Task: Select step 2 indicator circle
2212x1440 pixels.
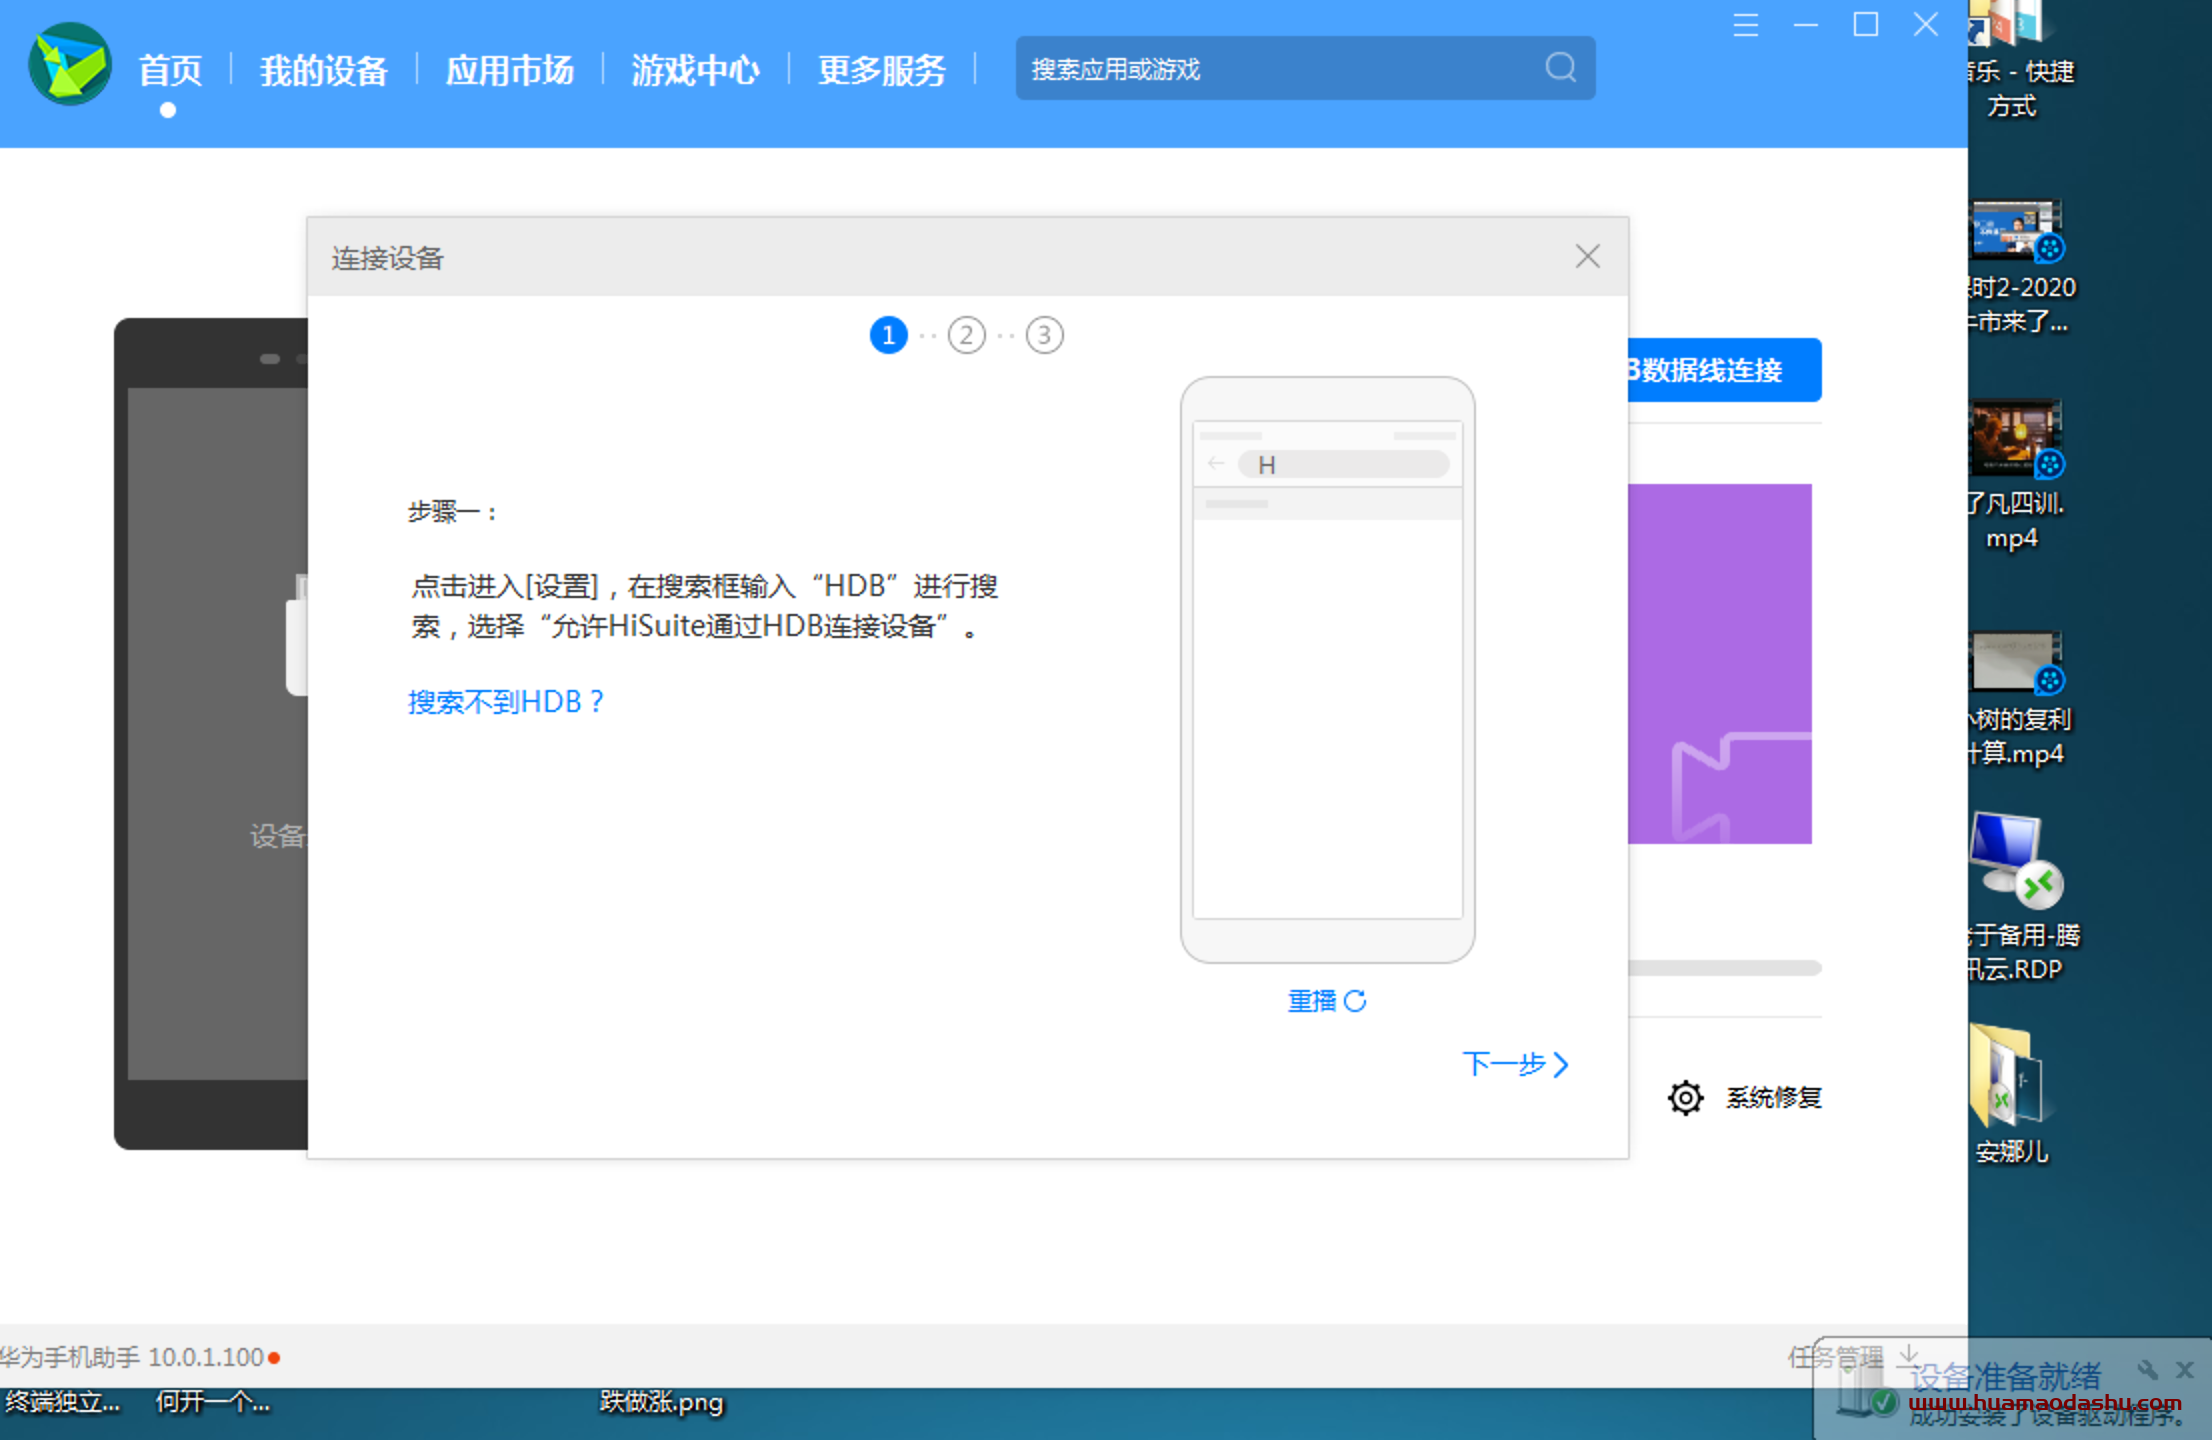Action: coord(967,335)
